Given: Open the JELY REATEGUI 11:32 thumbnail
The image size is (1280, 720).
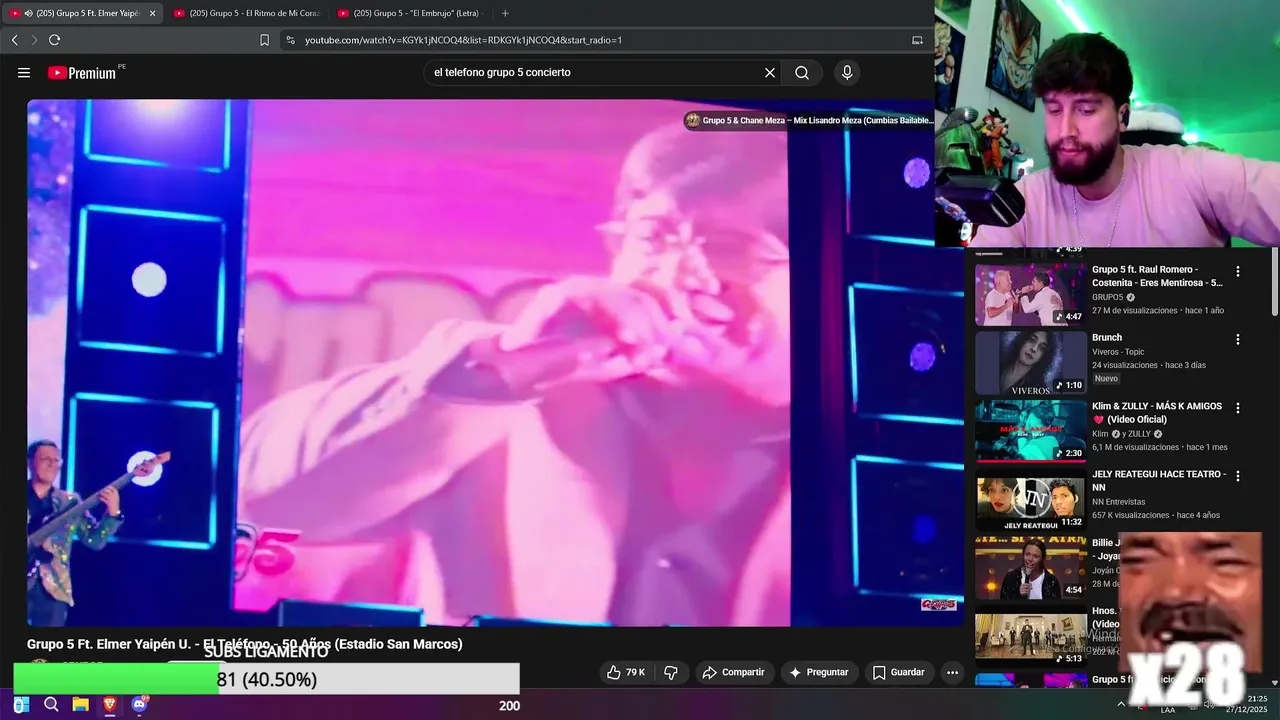Looking at the screenshot, I should click(x=1030, y=499).
